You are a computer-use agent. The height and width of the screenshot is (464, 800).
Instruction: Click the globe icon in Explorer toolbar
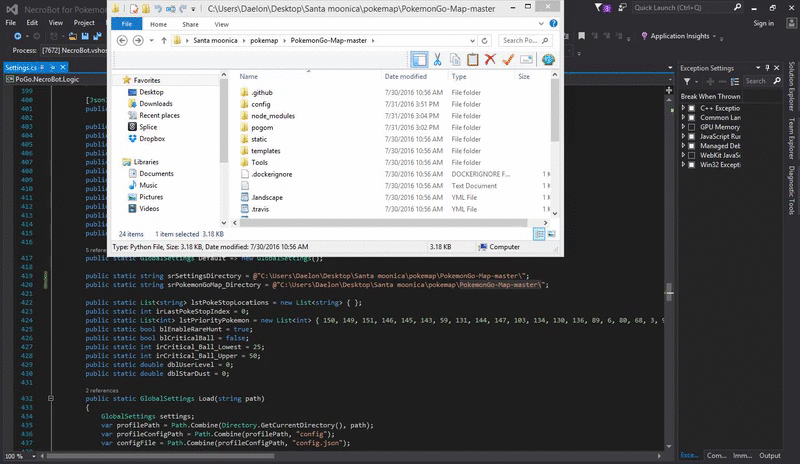tap(548, 60)
